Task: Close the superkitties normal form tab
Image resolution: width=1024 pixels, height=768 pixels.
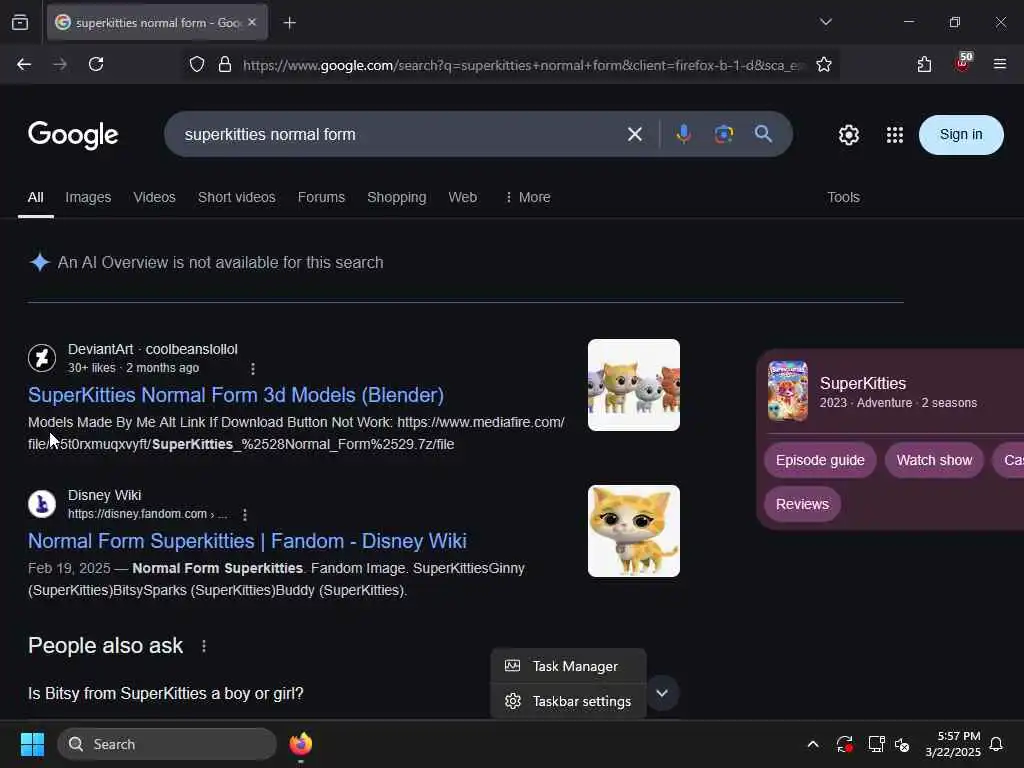Action: pos(252,22)
